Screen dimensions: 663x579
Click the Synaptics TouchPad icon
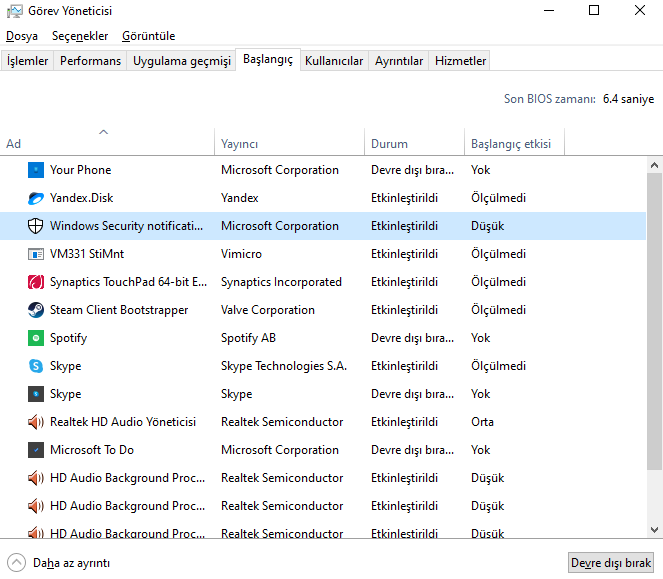pos(36,282)
